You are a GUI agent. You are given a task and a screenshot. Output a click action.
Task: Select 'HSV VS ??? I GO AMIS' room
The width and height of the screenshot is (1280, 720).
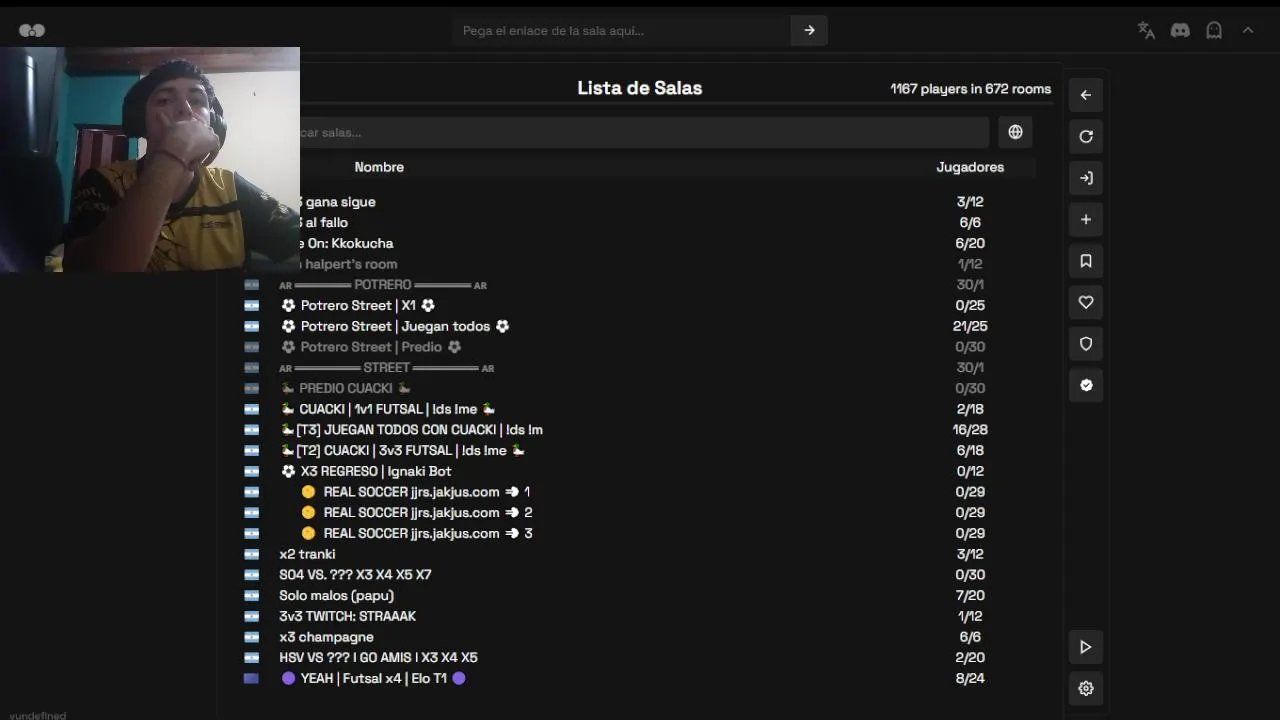point(640,657)
